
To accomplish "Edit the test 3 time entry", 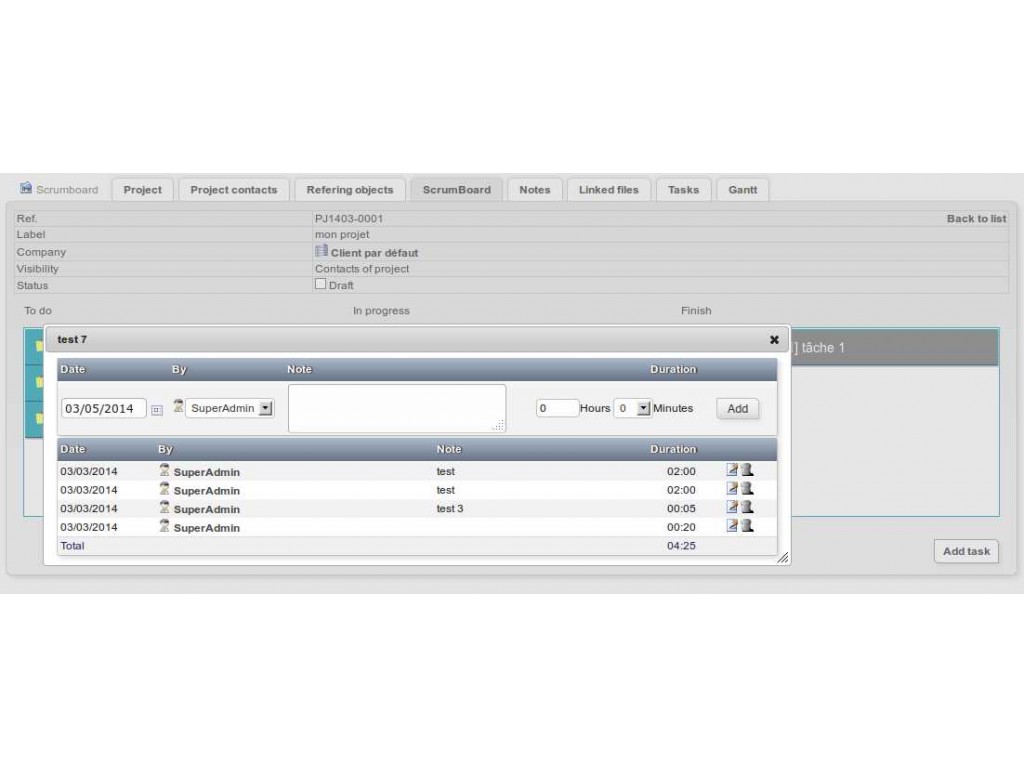I will (732, 507).
